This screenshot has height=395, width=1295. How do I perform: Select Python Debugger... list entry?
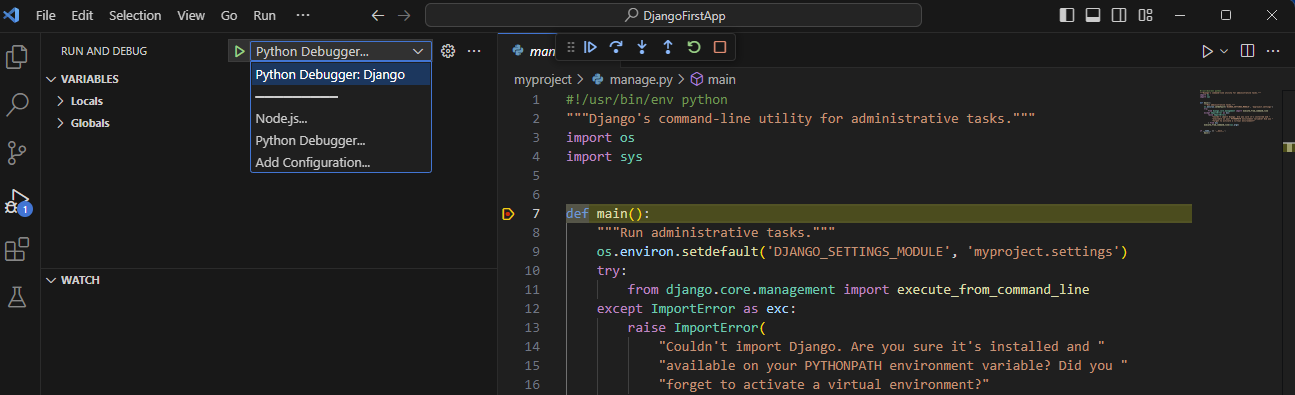tap(341, 141)
